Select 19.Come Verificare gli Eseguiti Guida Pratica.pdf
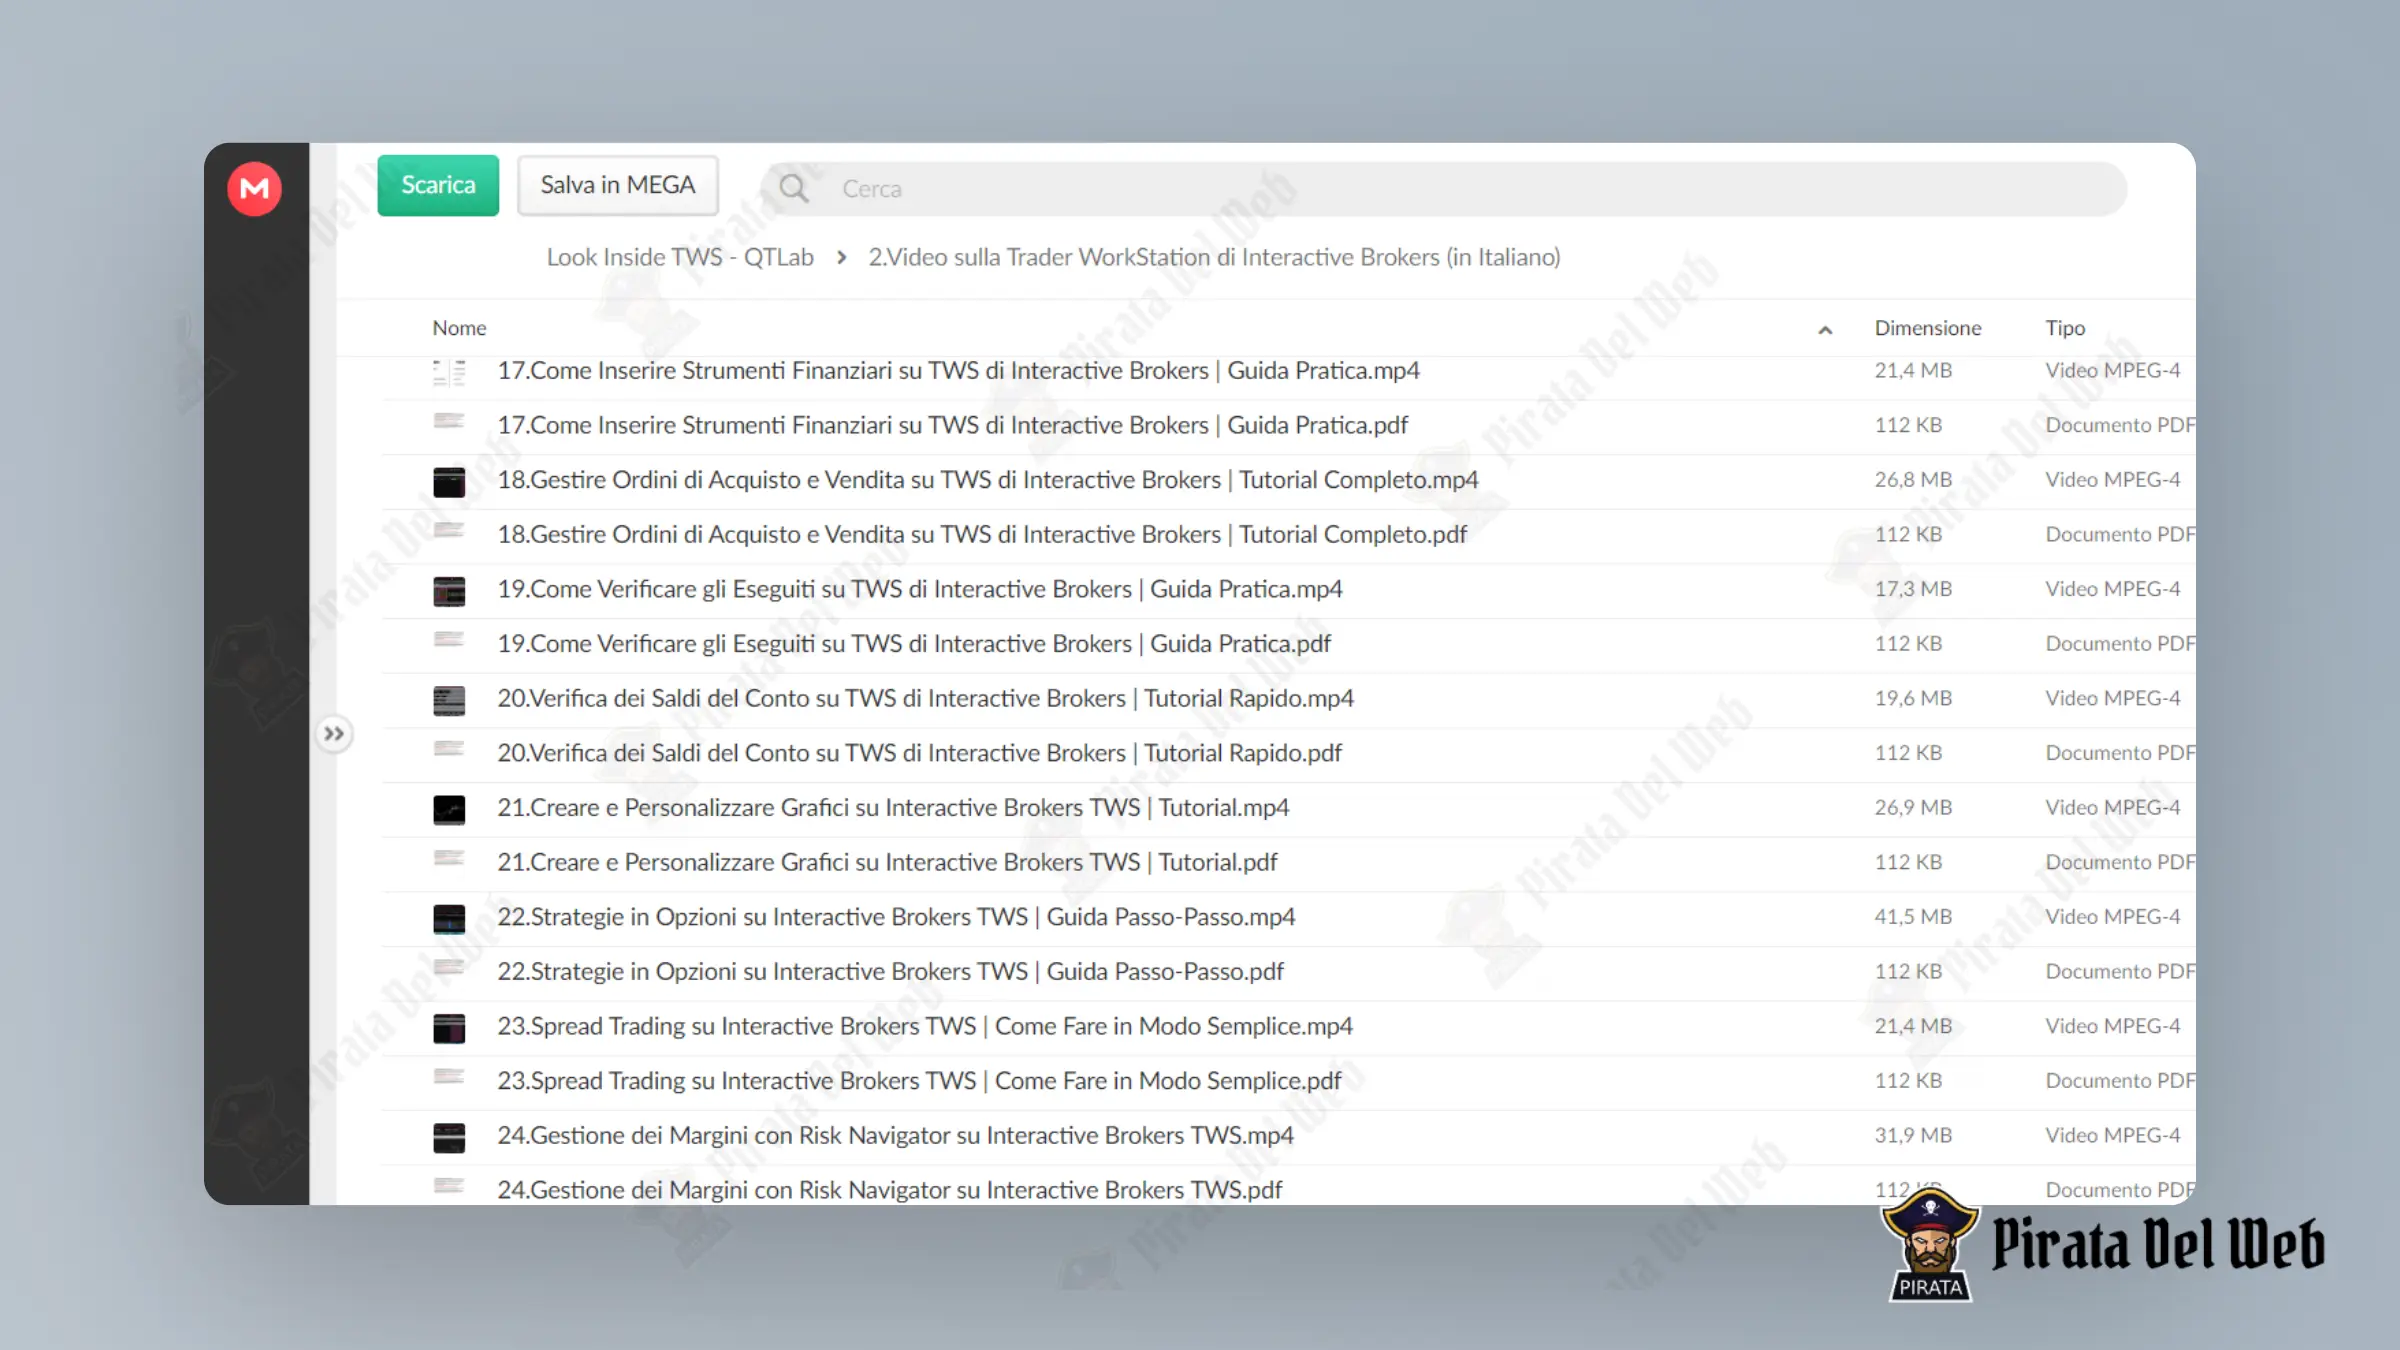 (914, 643)
